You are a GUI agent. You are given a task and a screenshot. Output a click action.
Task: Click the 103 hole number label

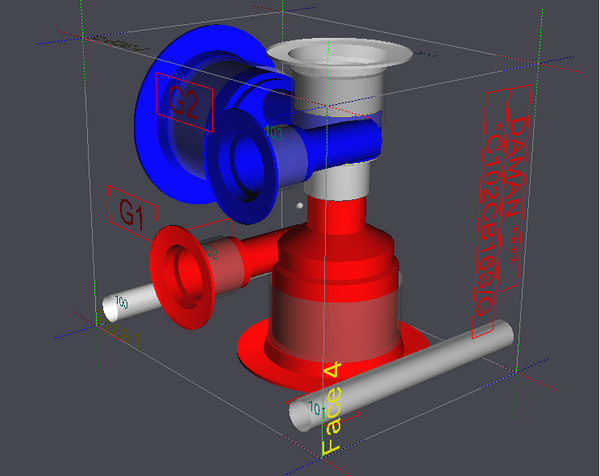tap(274, 132)
